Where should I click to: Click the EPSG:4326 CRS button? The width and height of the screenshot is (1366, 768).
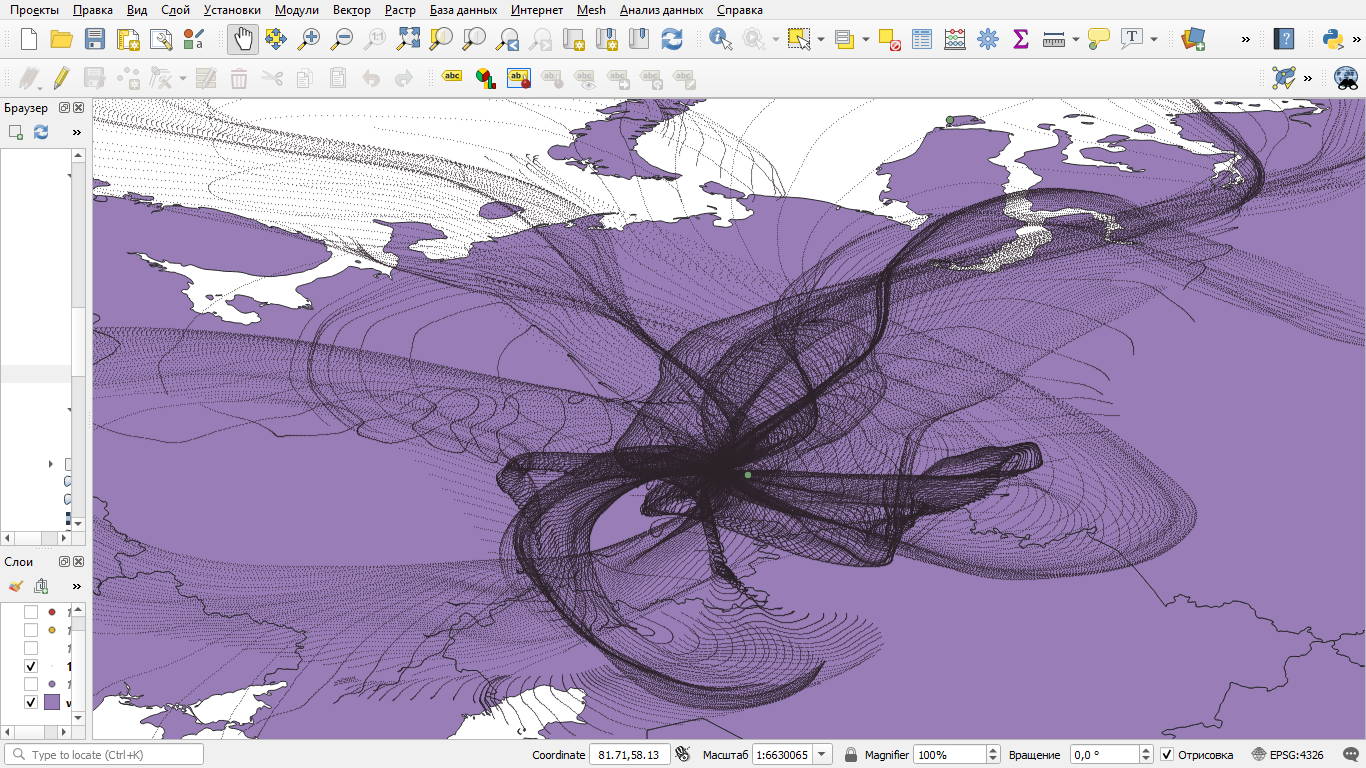pyautogui.click(x=1296, y=755)
